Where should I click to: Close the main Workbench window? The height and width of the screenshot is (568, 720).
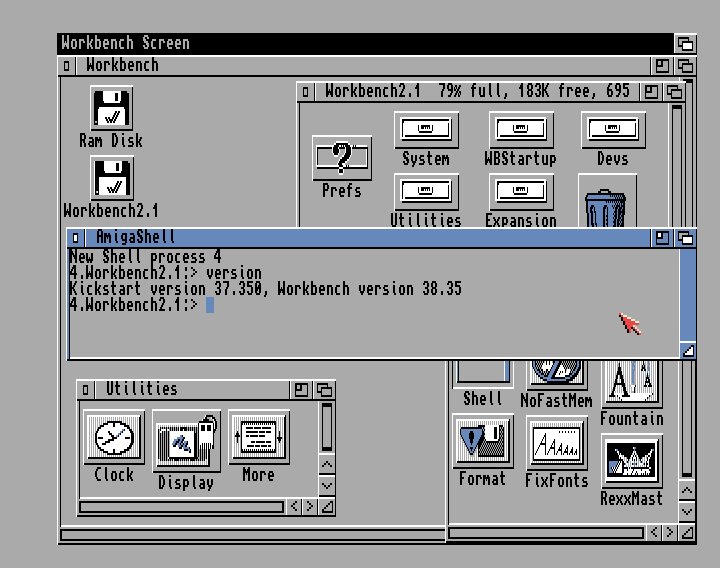pos(67,66)
